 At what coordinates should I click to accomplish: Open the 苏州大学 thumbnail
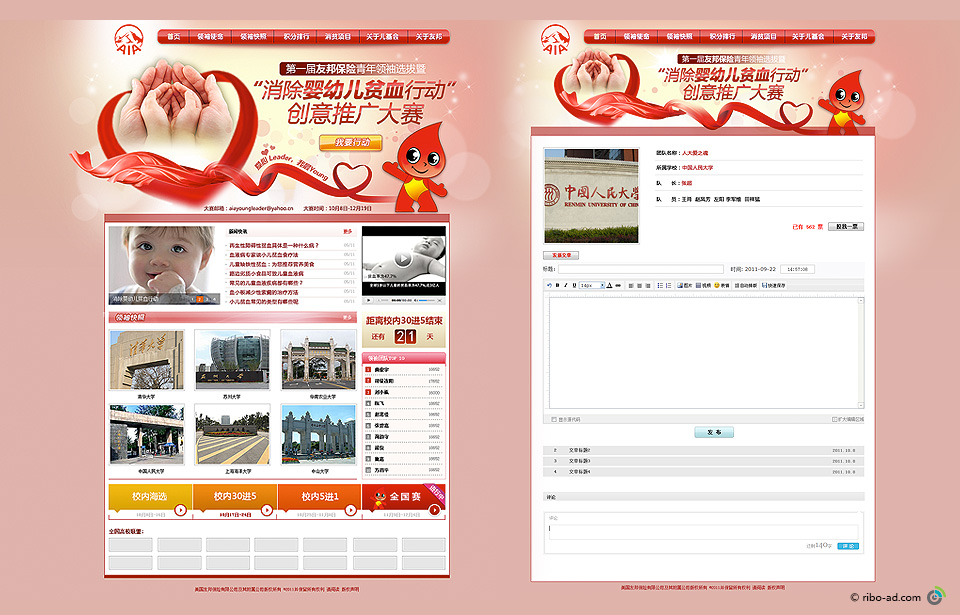click(232, 360)
